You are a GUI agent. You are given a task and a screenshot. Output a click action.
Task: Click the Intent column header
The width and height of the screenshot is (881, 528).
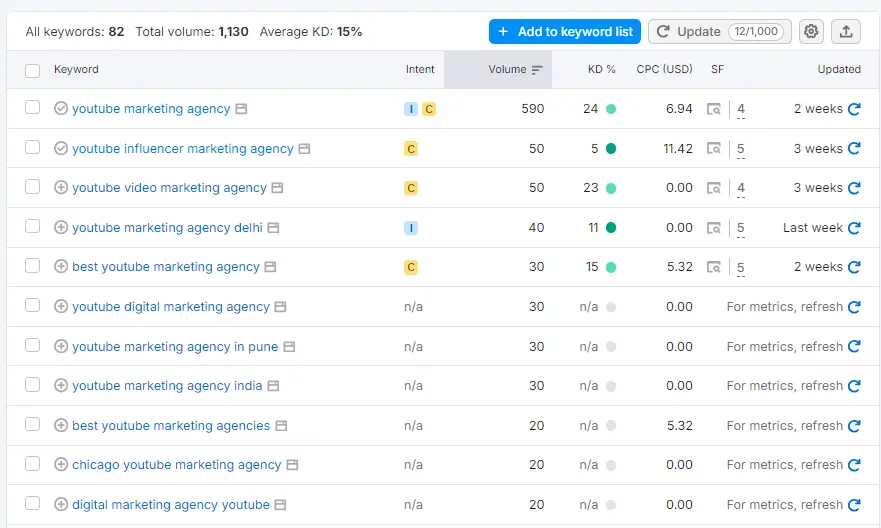click(420, 70)
